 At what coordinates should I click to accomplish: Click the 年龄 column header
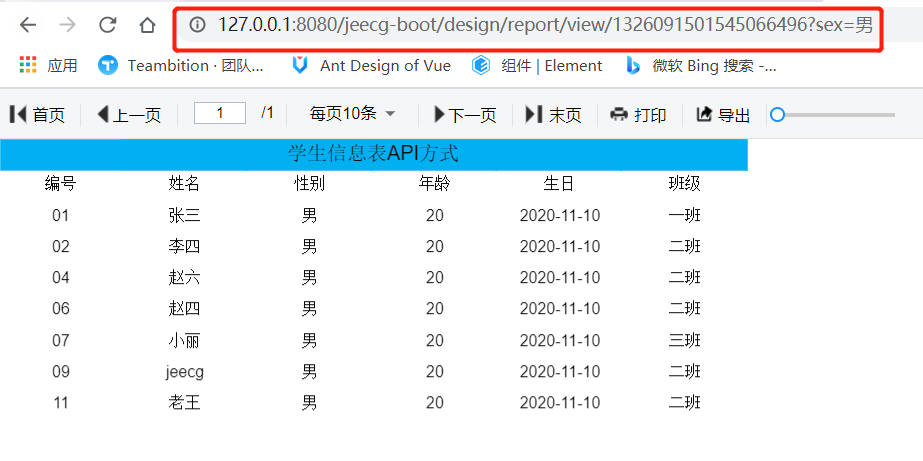[x=435, y=184]
